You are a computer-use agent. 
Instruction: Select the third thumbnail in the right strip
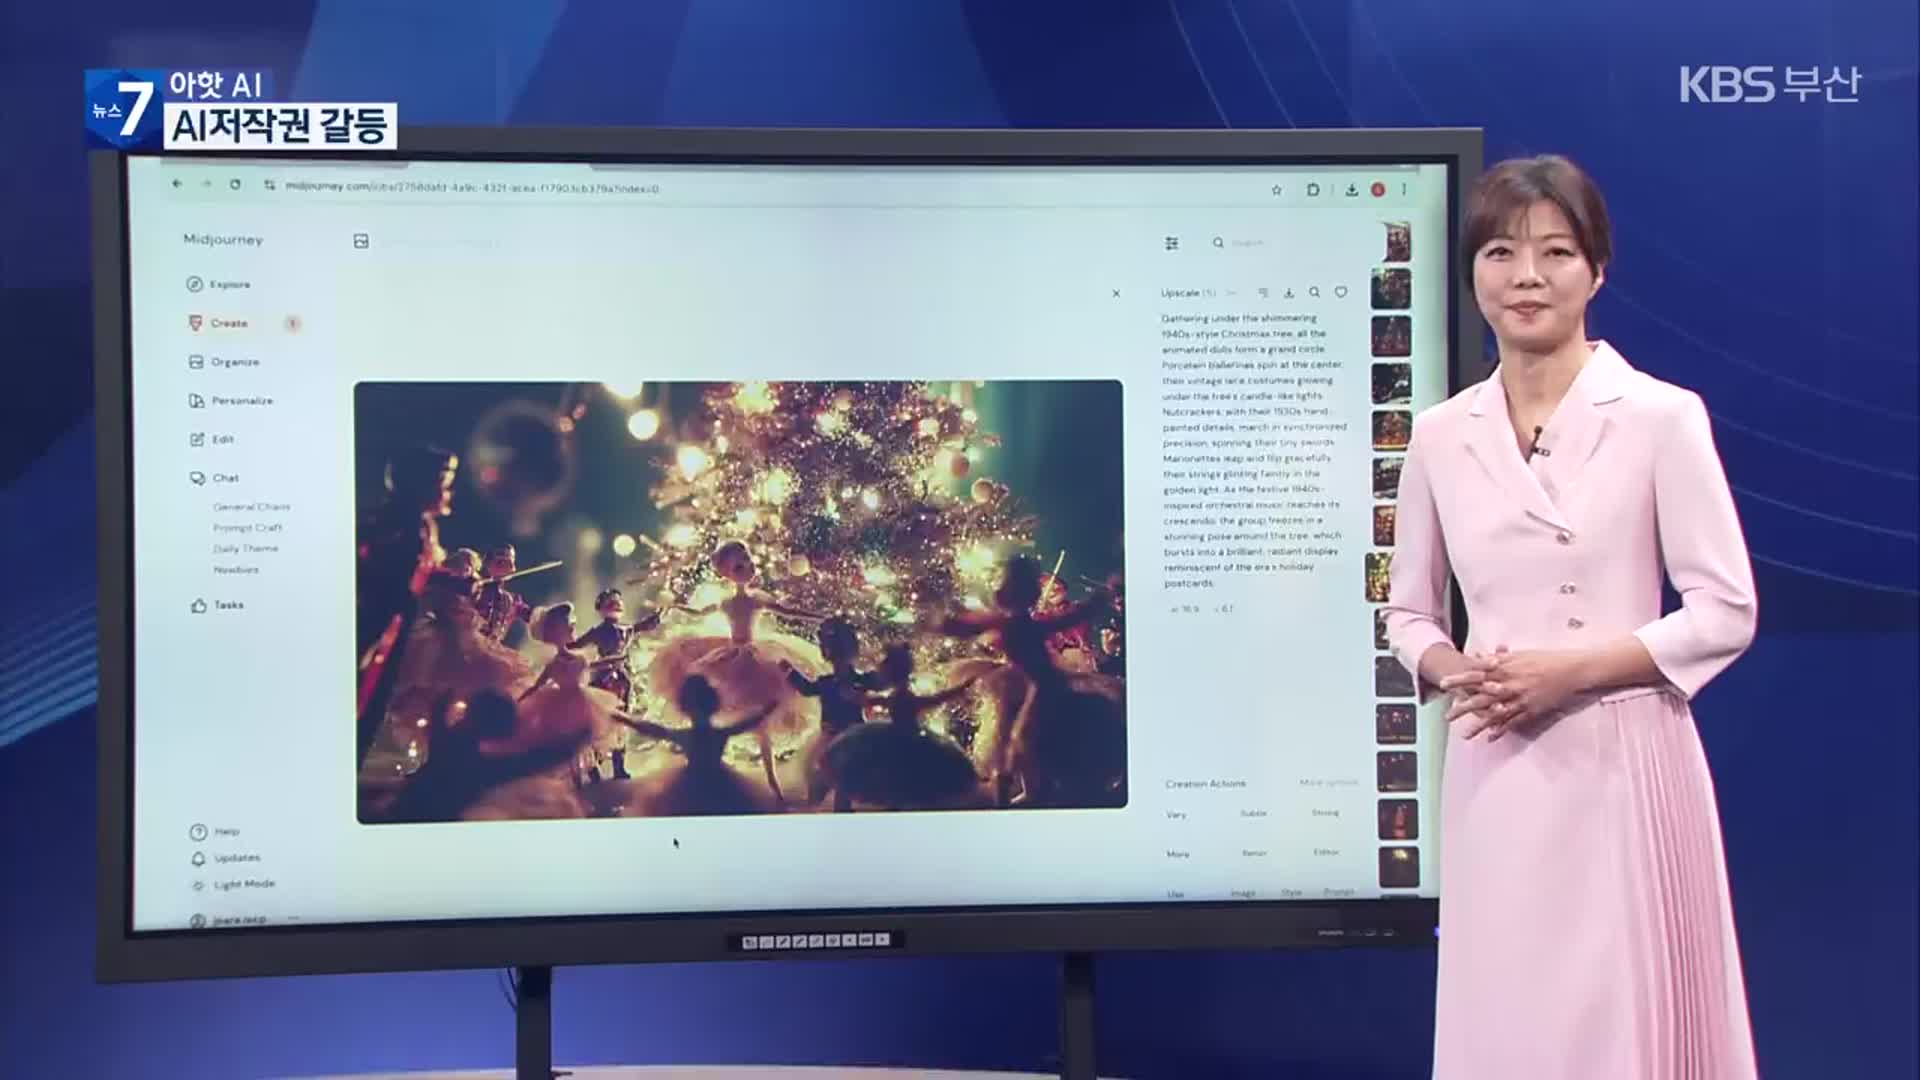[x=1391, y=336]
